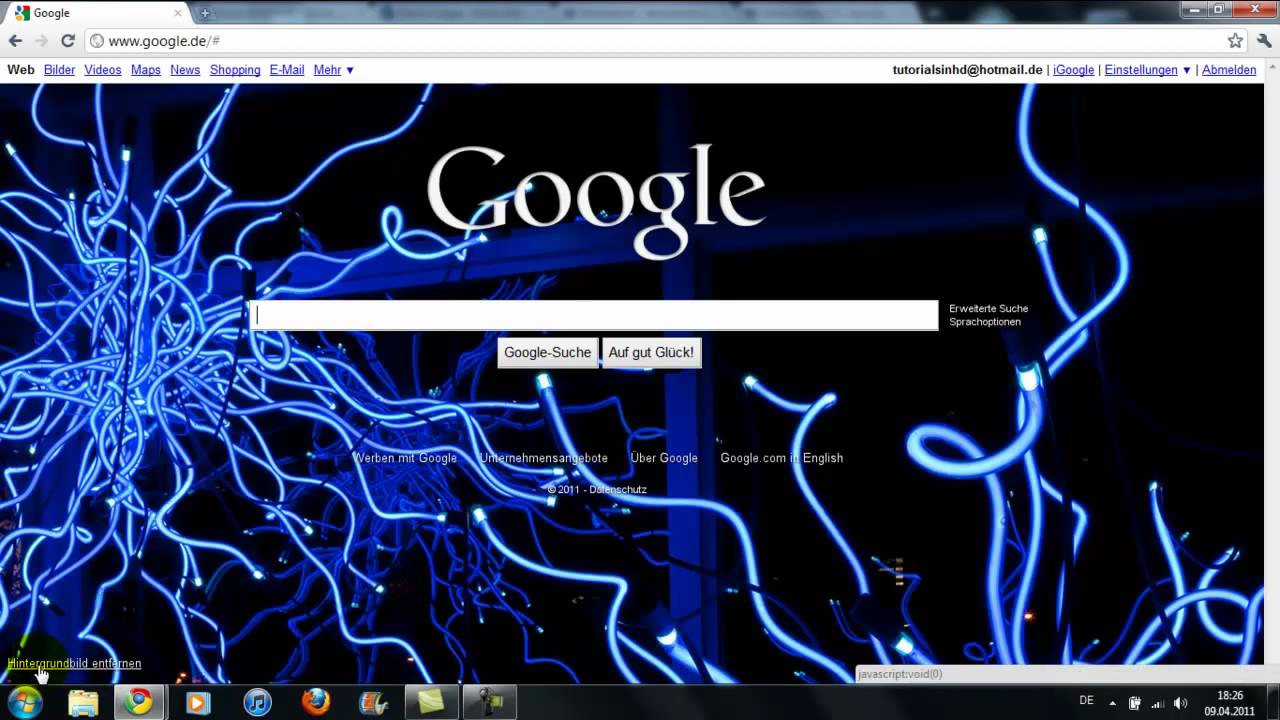This screenshot has width=1280, height=720.
Task: Select the Google browser tab
Action: point(97,13)
